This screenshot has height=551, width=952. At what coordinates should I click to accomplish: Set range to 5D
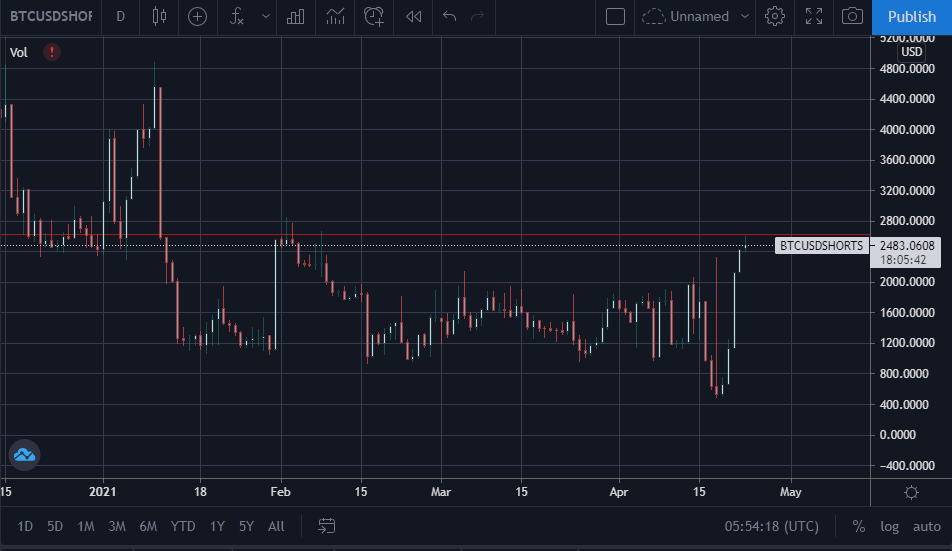coord(55,526)
